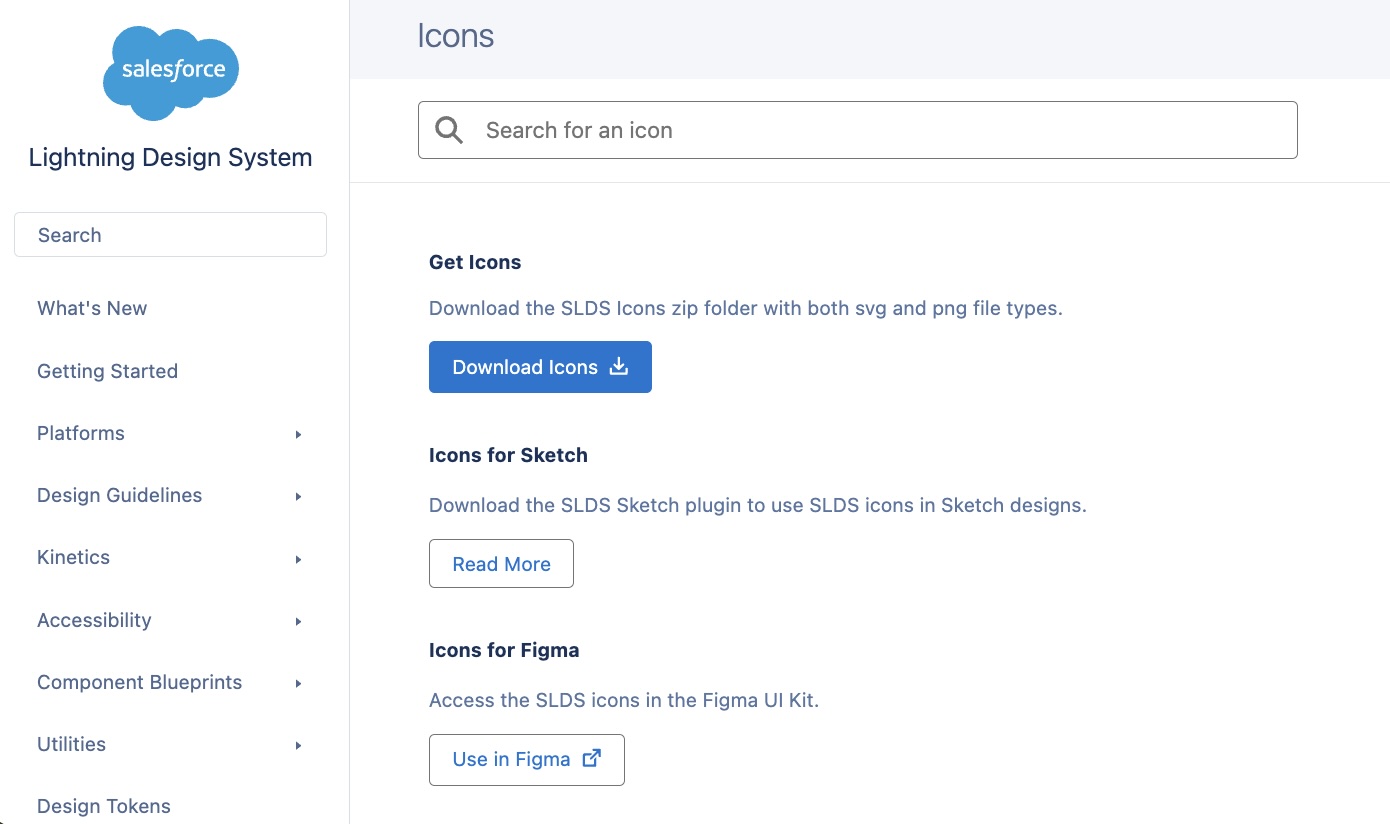This screenshot has height=824, width=1390.
Task: Click the Salesforce cloud logo
Action: (x=170, y=70)
